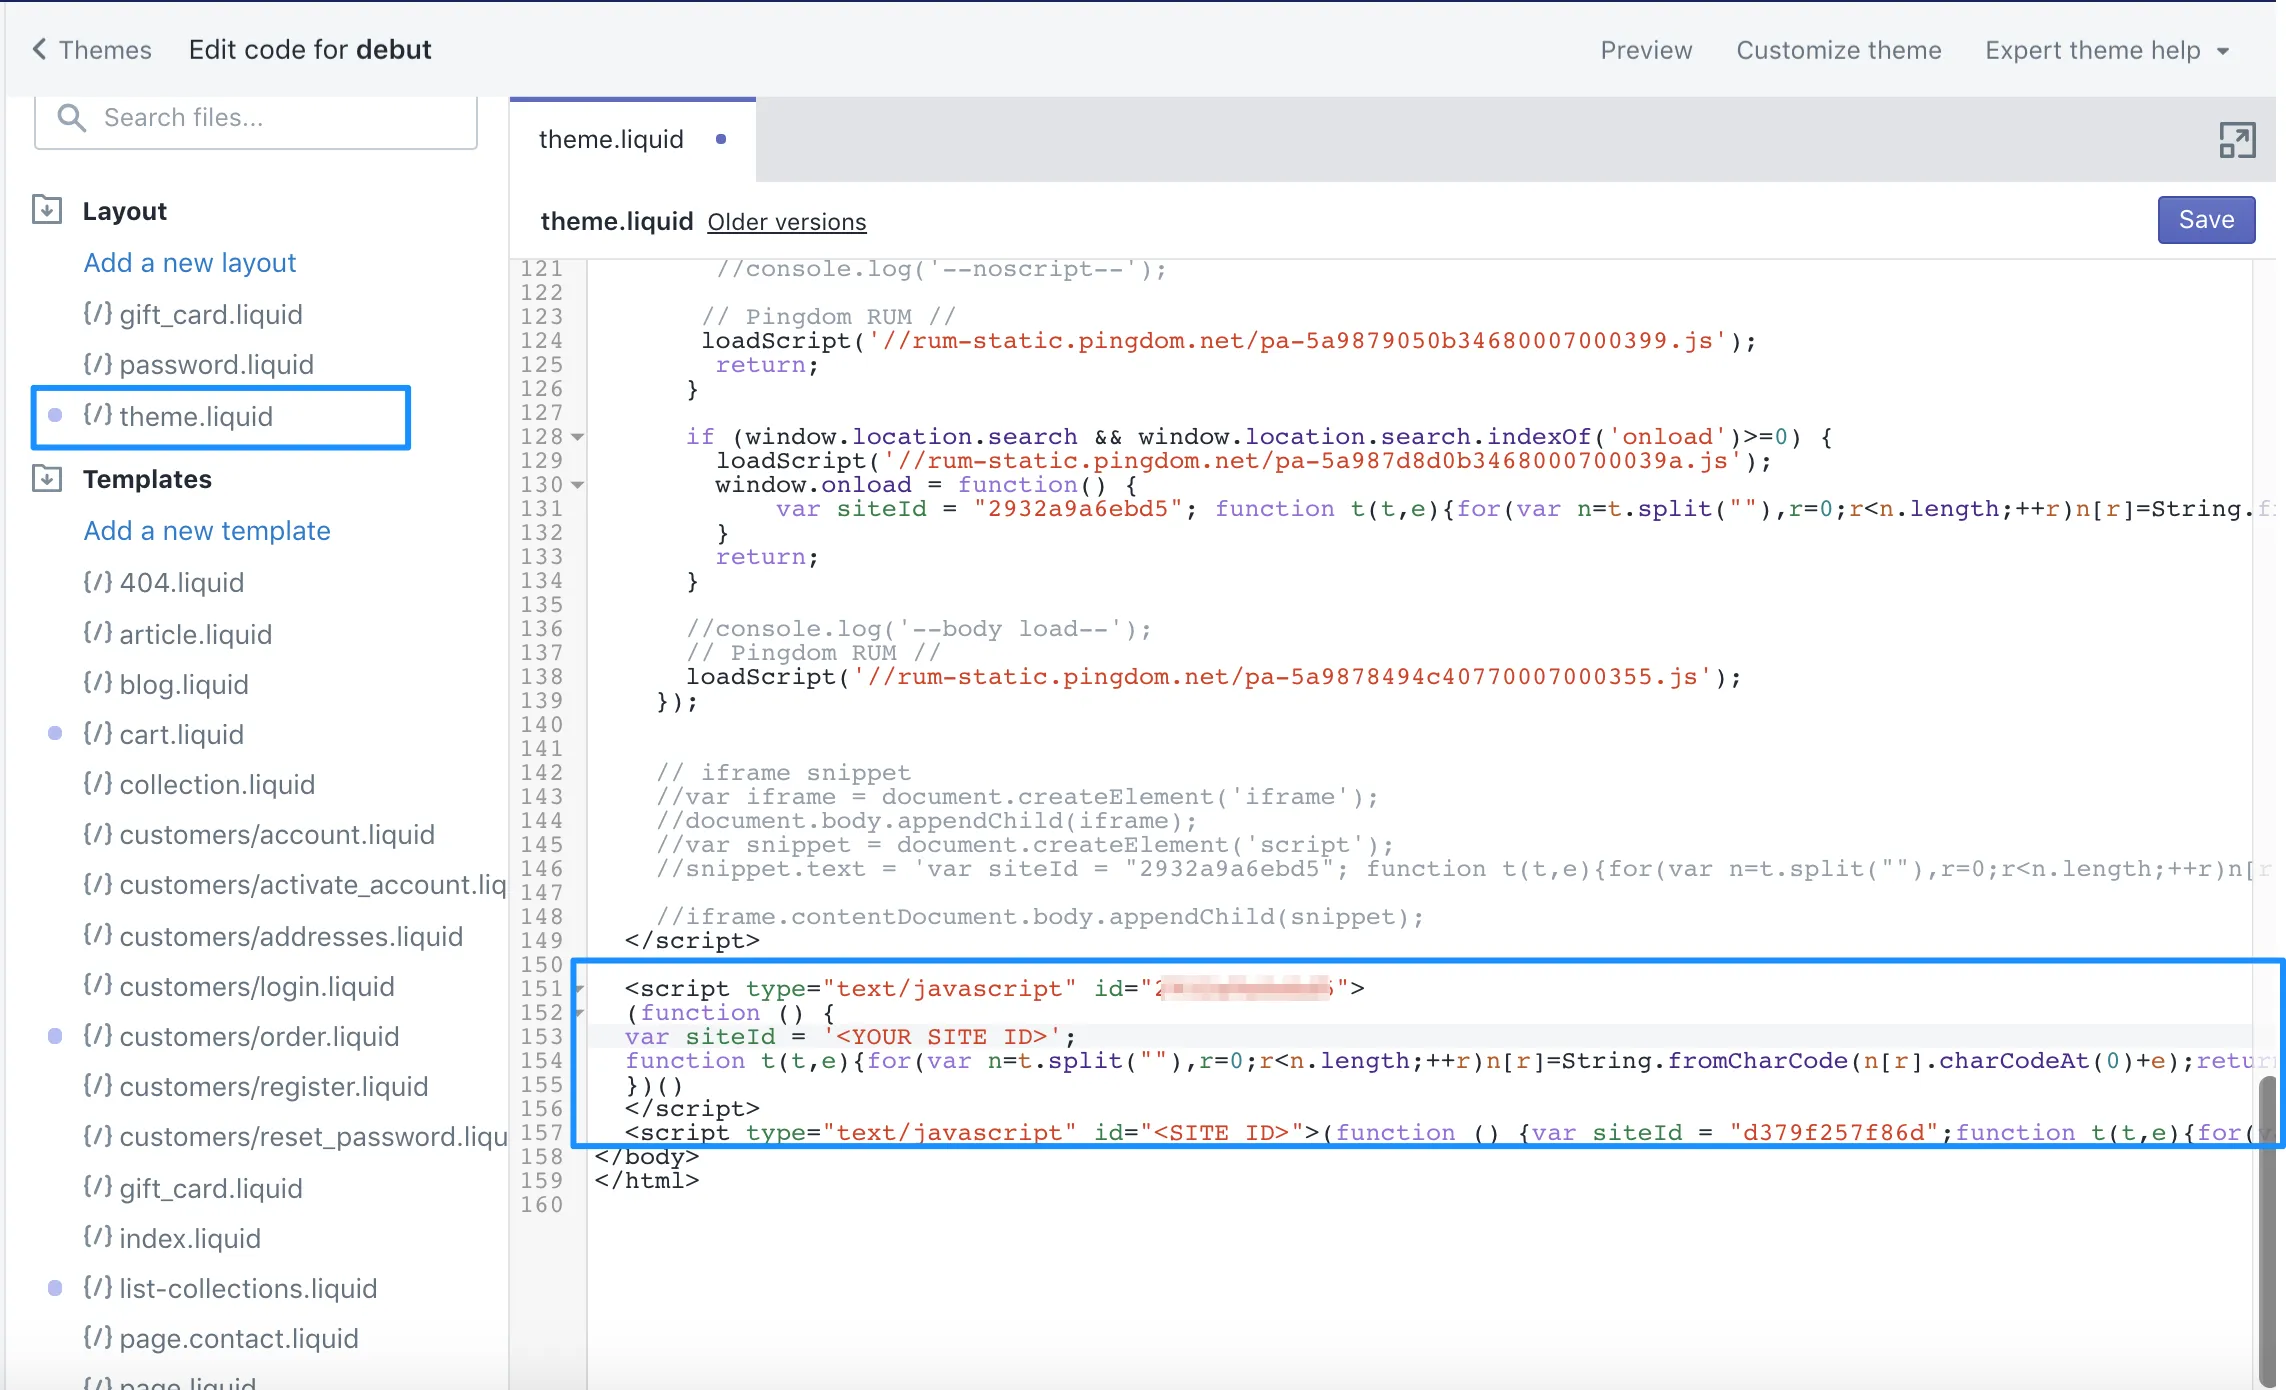
Task: Collapse the Layout folder icon
Action: point(47,210)
